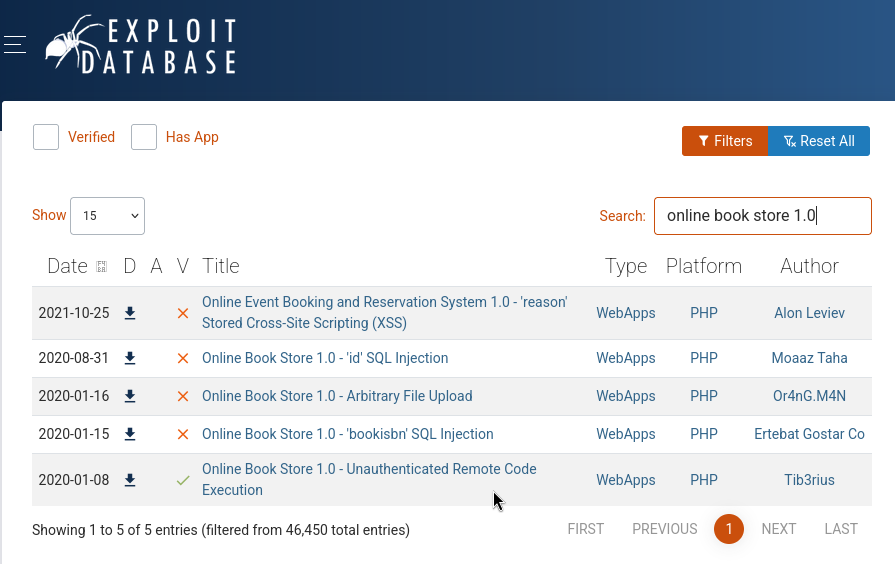Viewport: 895px width, 564px height.
Task: Click the Verified label text
Action: (91, 137)
